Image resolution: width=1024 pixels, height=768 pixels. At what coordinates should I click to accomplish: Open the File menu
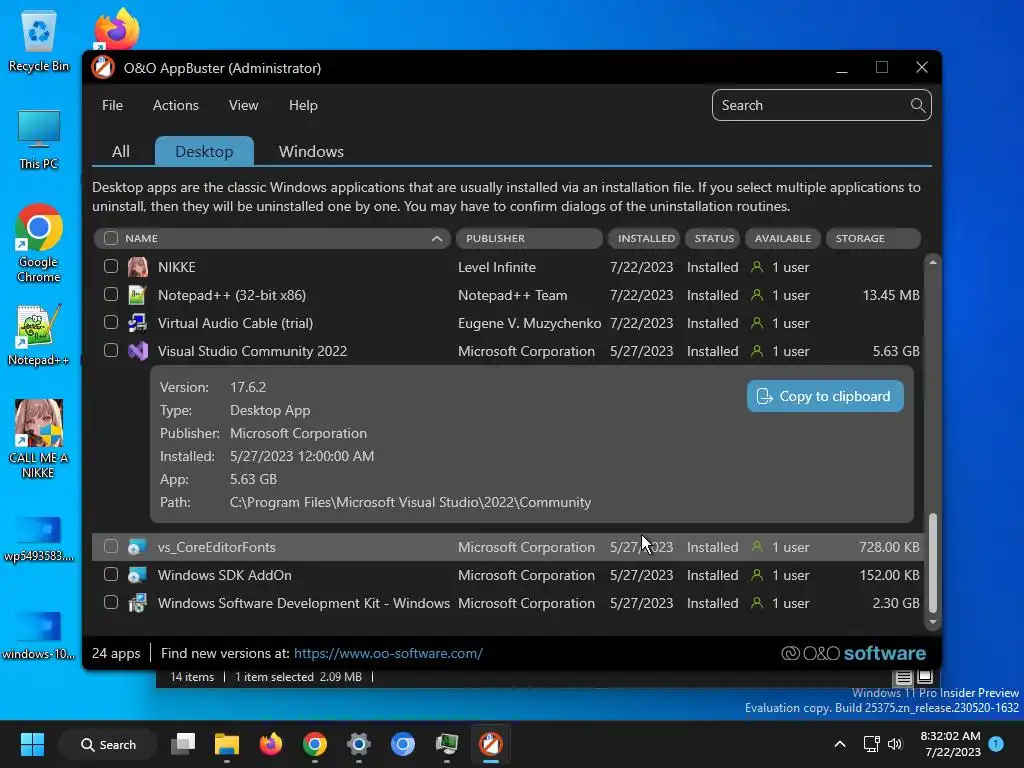tap(112, 105)
